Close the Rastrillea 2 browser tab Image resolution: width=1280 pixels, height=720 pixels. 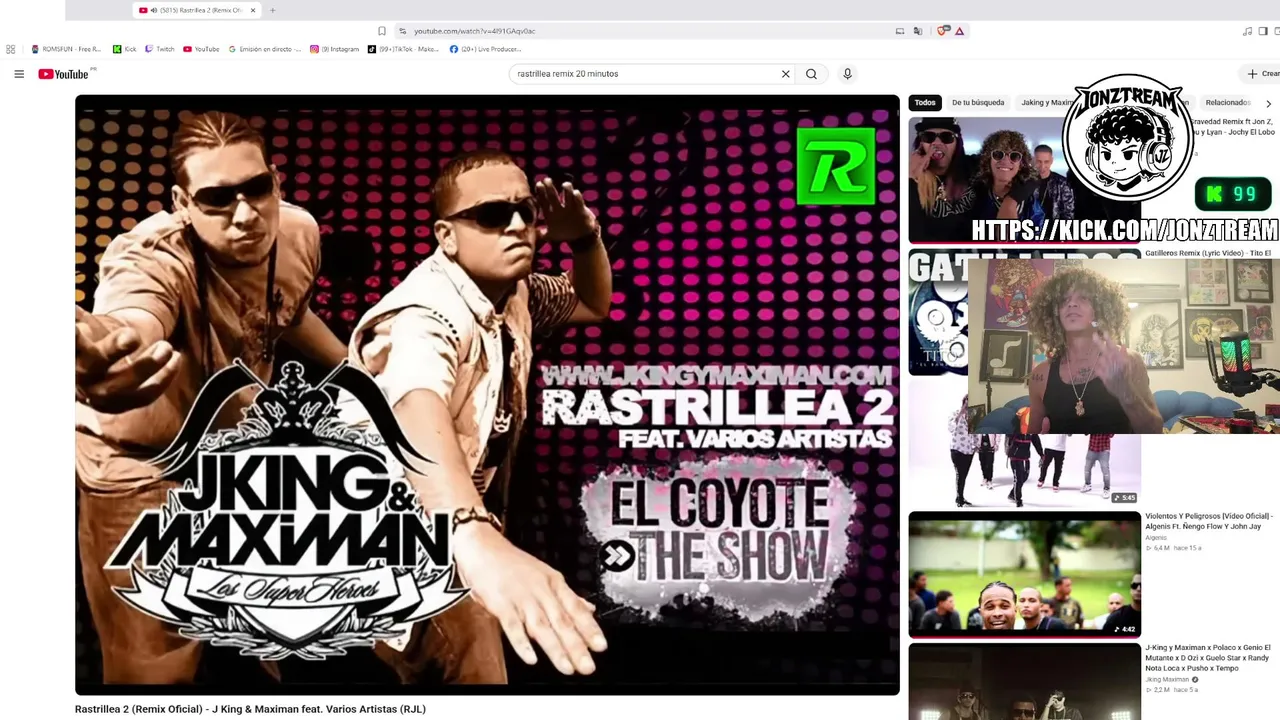(253, 10)
